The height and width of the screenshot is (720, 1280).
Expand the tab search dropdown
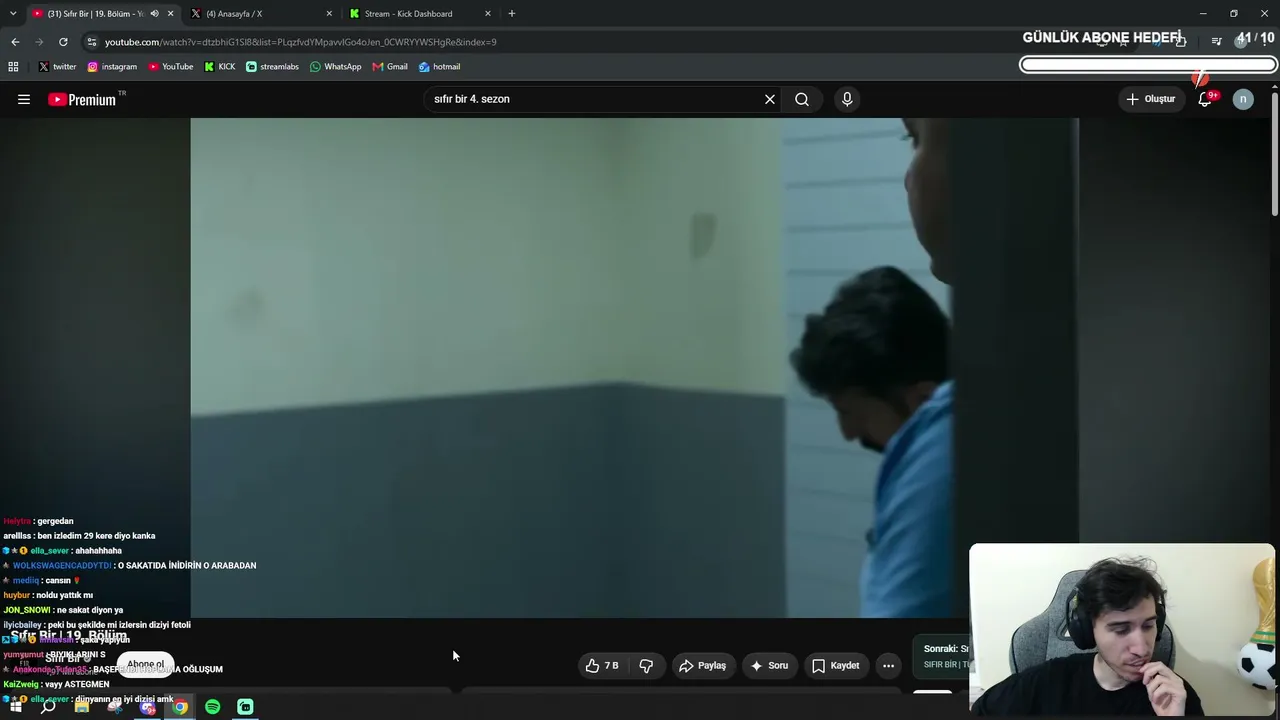pos(13,14)
